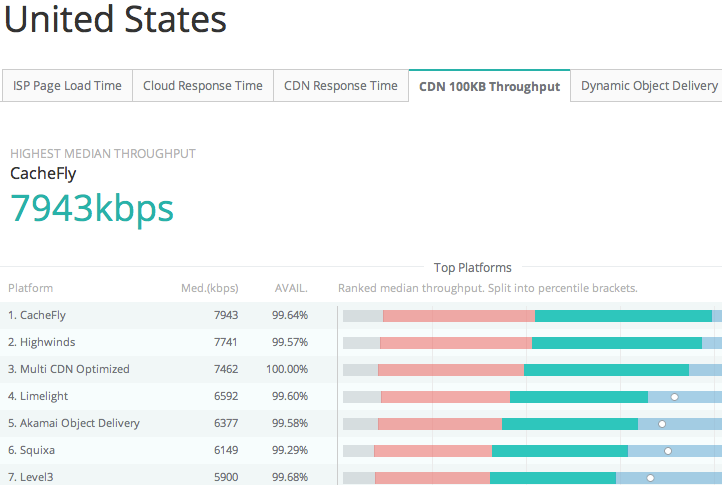Click the 99.68% availability value
722x485 pixels.
click(290, 477)
